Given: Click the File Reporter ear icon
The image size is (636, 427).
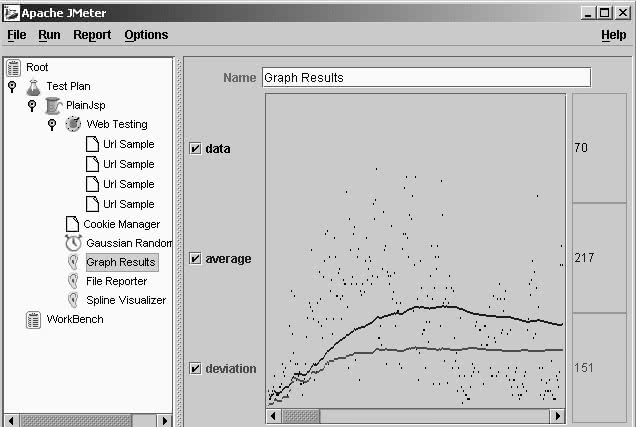Looking at the screenshot, I should coord(73,281).
